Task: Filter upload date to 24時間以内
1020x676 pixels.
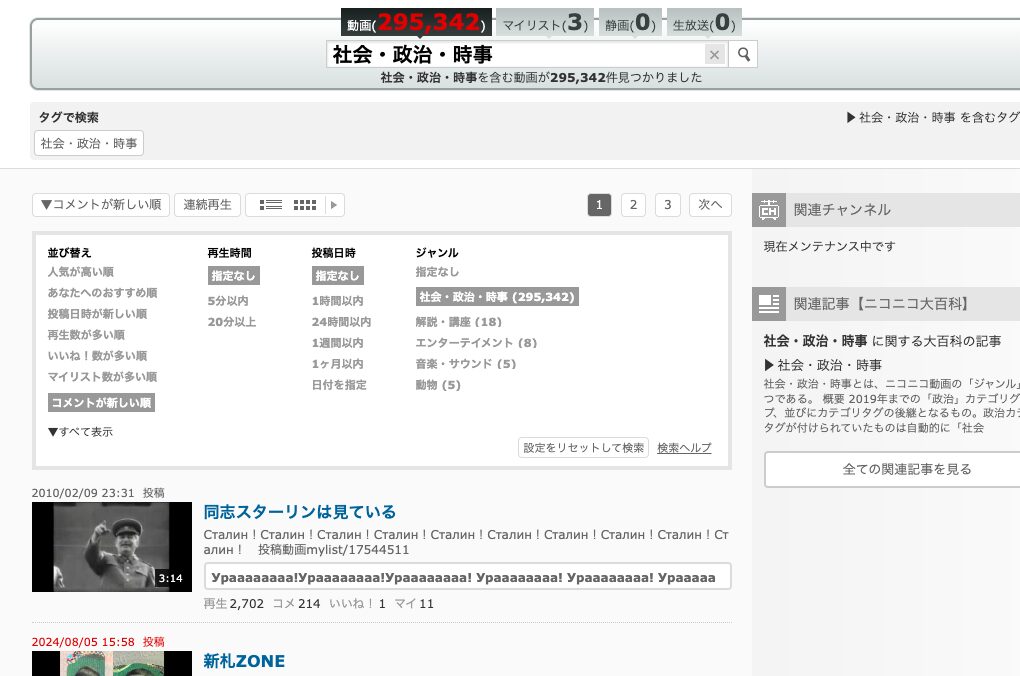Action: pos(341,322)
